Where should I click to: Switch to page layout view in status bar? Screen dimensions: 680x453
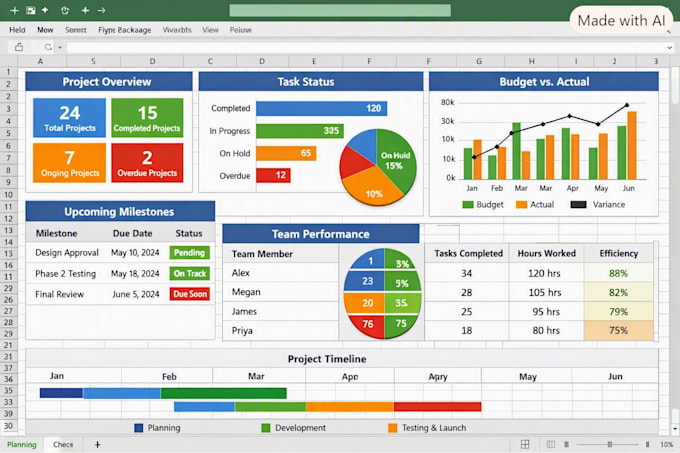551,444
